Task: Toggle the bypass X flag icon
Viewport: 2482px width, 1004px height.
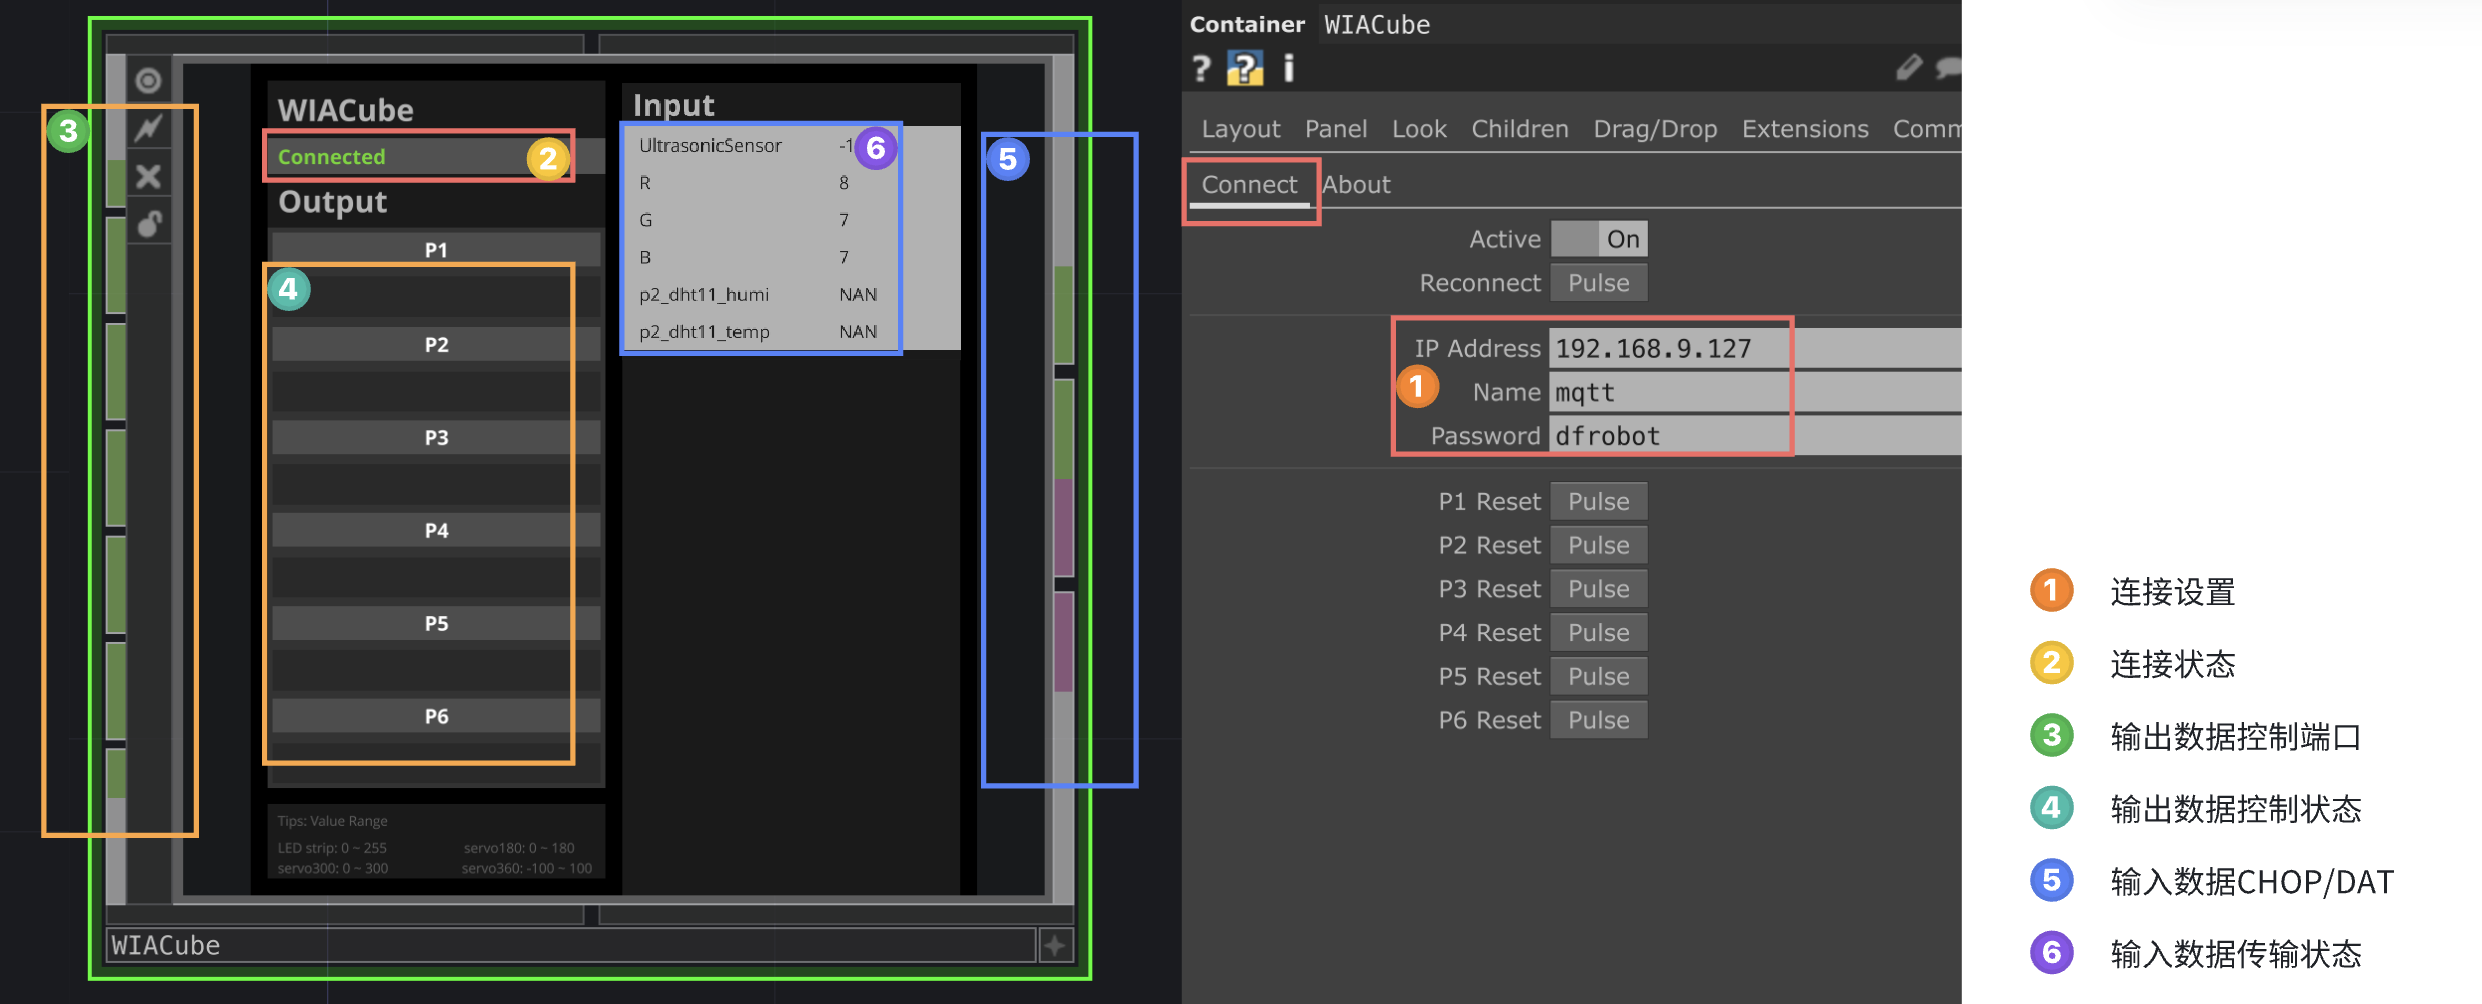Action: click(x=148, y=176)
